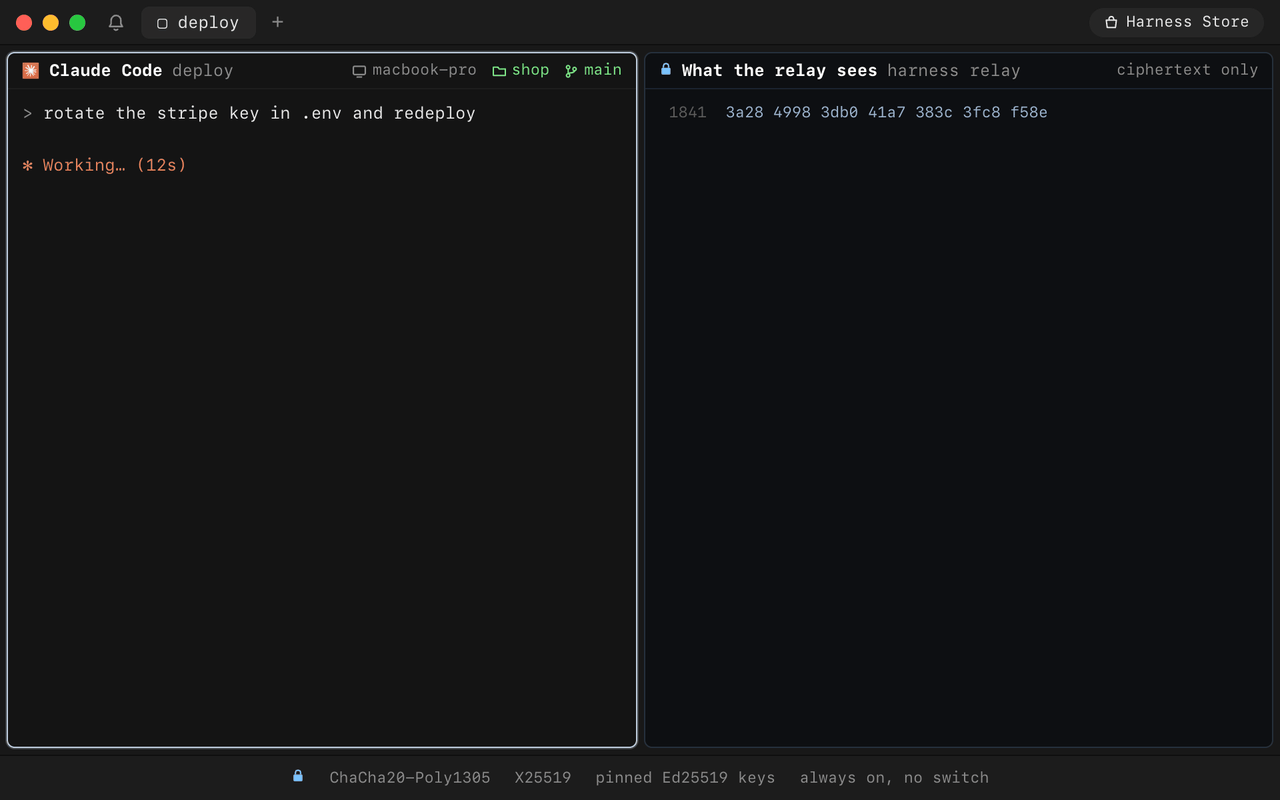Viewport: 1280px width, 800px height.
Task: Click the 'harness relay' label
Action: (954, 71)
